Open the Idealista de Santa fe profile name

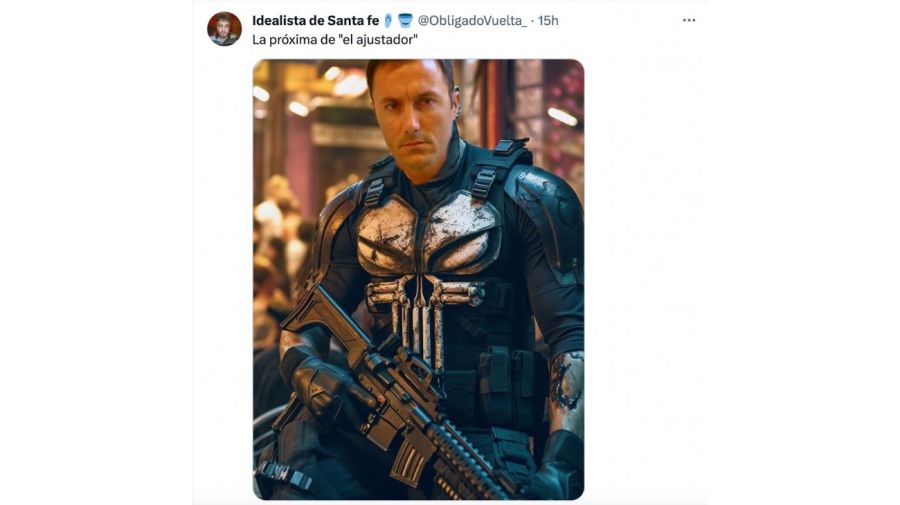click(x=316, y=21)
